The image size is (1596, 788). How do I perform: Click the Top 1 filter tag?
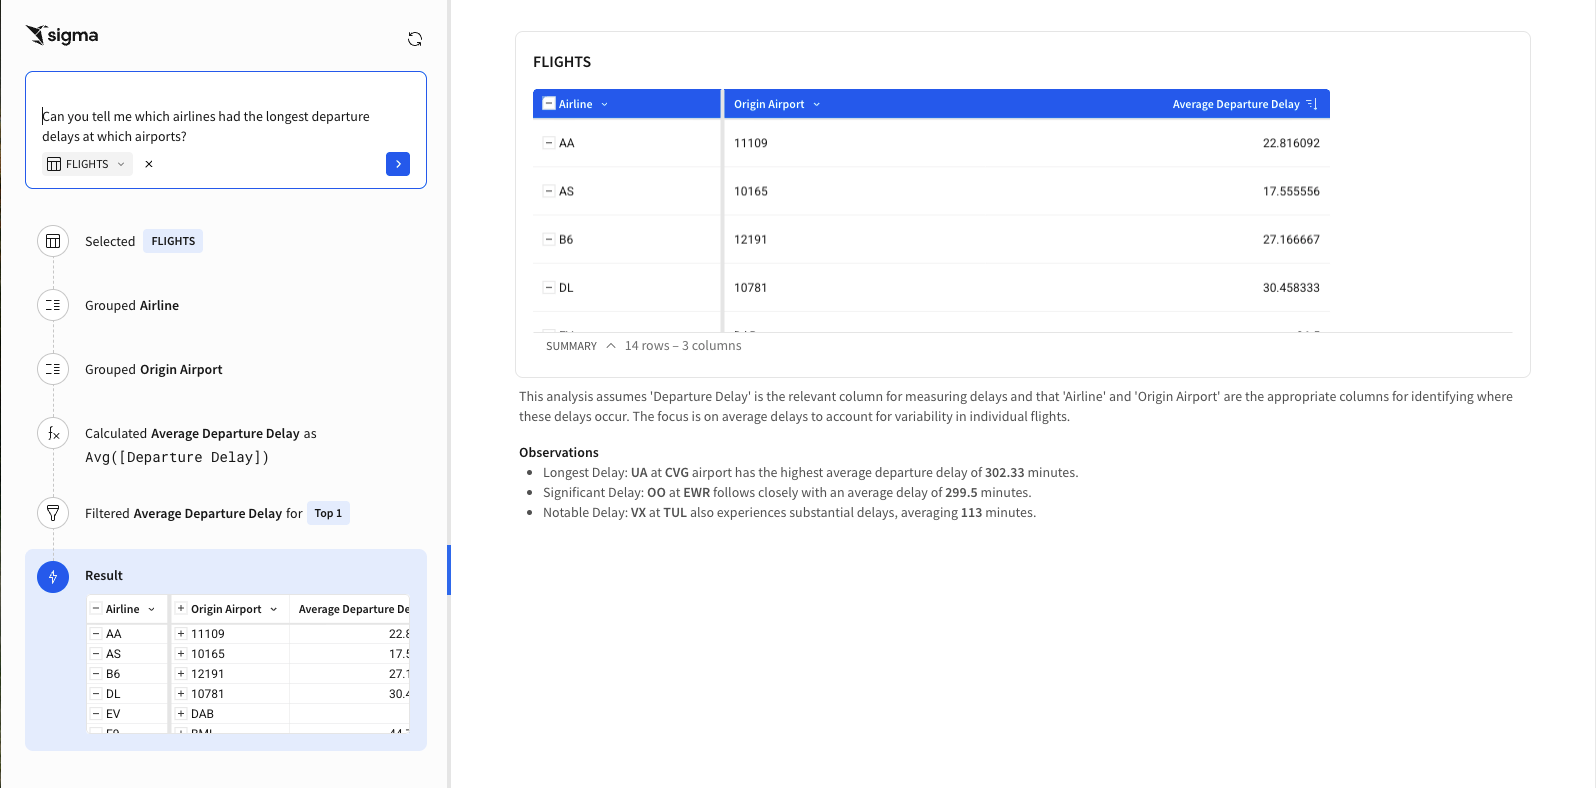(328, 513)
